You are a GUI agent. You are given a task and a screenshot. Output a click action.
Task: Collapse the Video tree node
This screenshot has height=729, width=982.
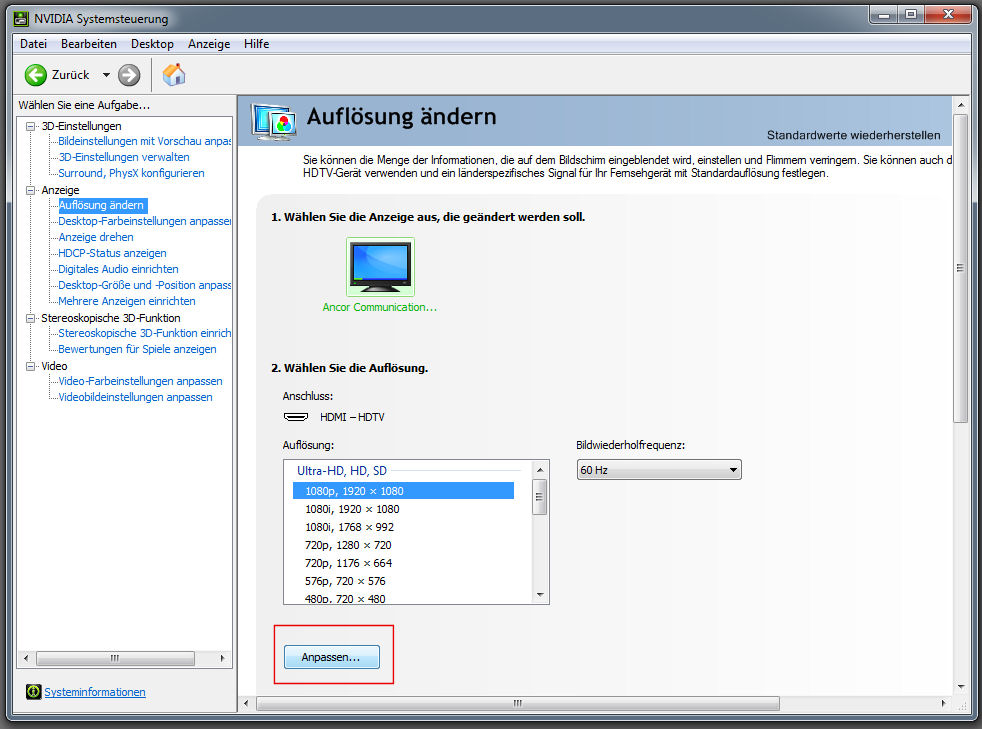(x=30, y=366)
